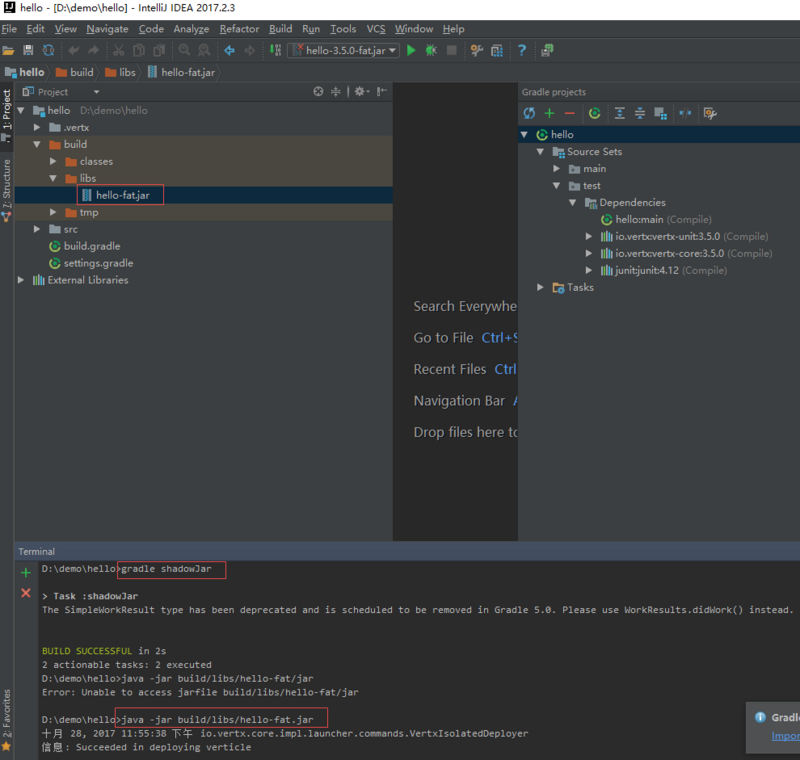Screen dimensions: 800x760
Task: Open run configuration dropdown hello-3.5.0-fat.jar
Action: [343, 50]
